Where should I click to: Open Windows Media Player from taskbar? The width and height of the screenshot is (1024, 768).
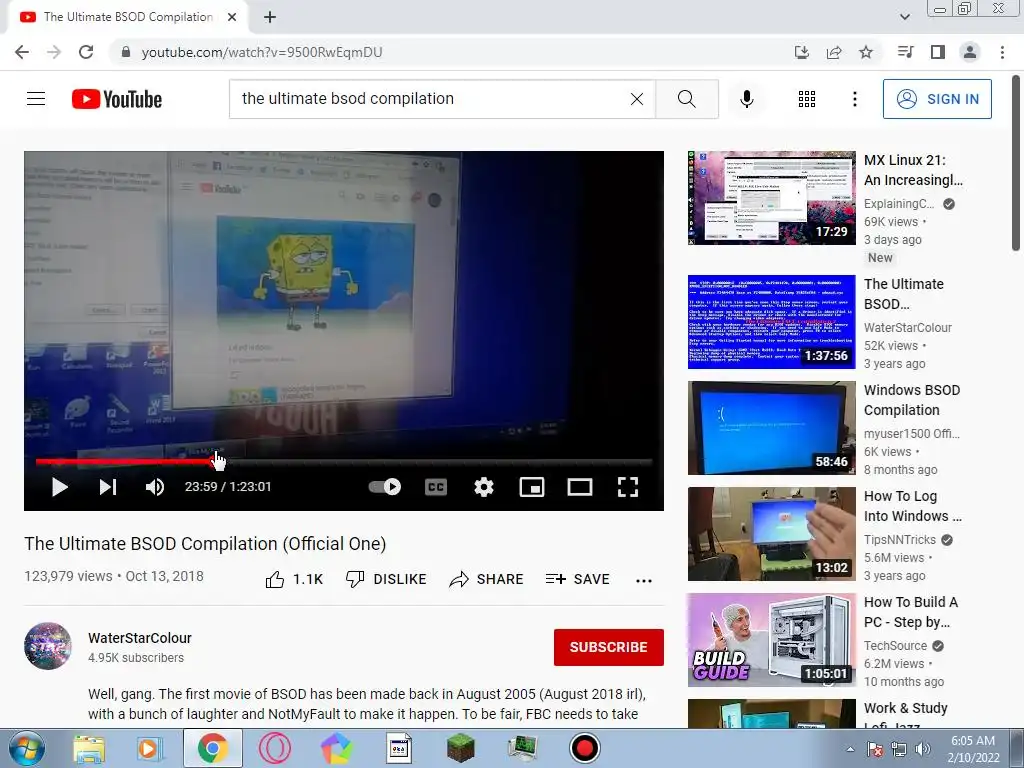pyautogui.click(x=150, y=748)
